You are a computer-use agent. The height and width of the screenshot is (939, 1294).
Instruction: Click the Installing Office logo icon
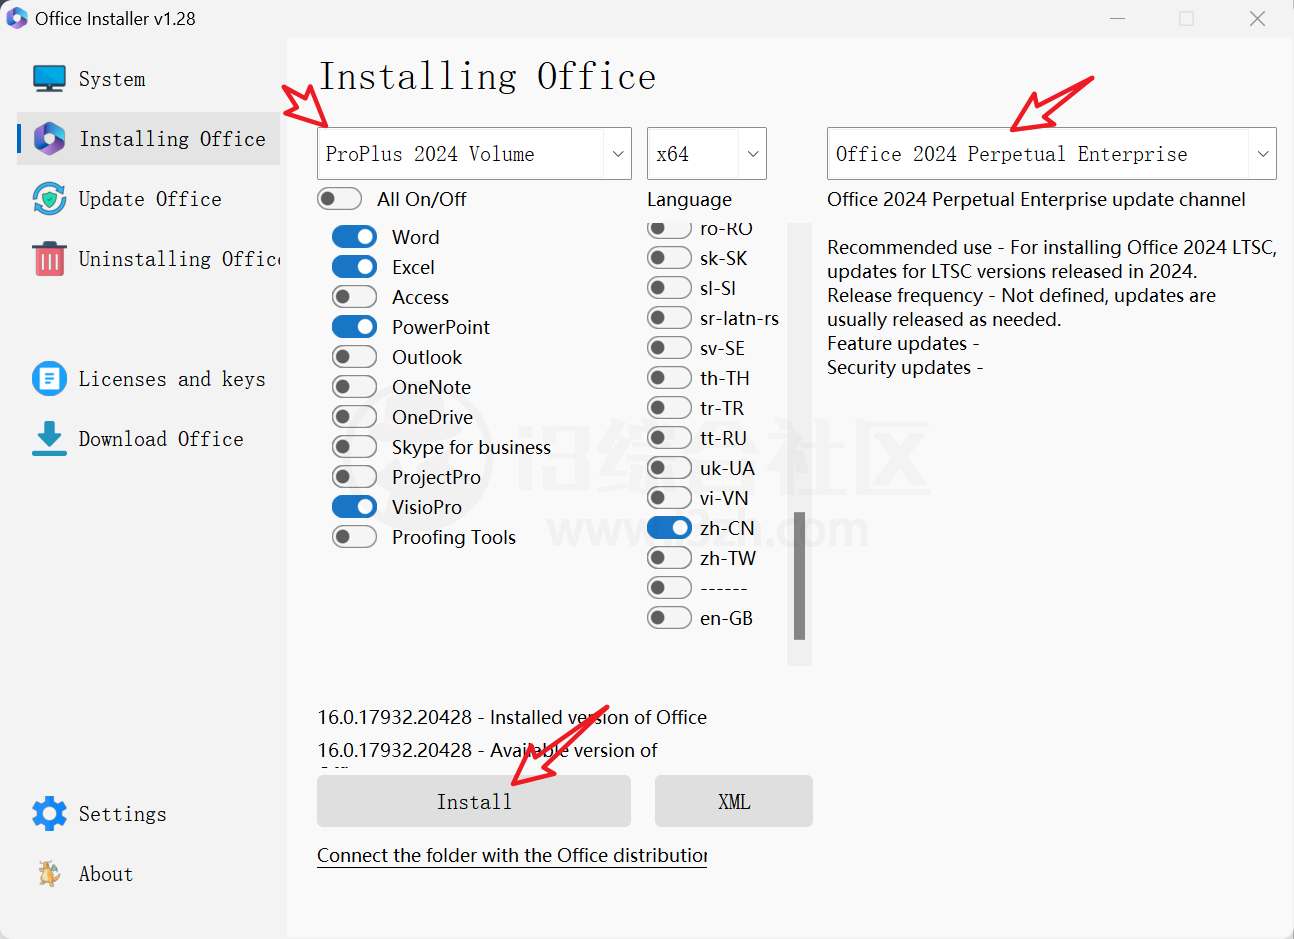[x=49, y=139]
